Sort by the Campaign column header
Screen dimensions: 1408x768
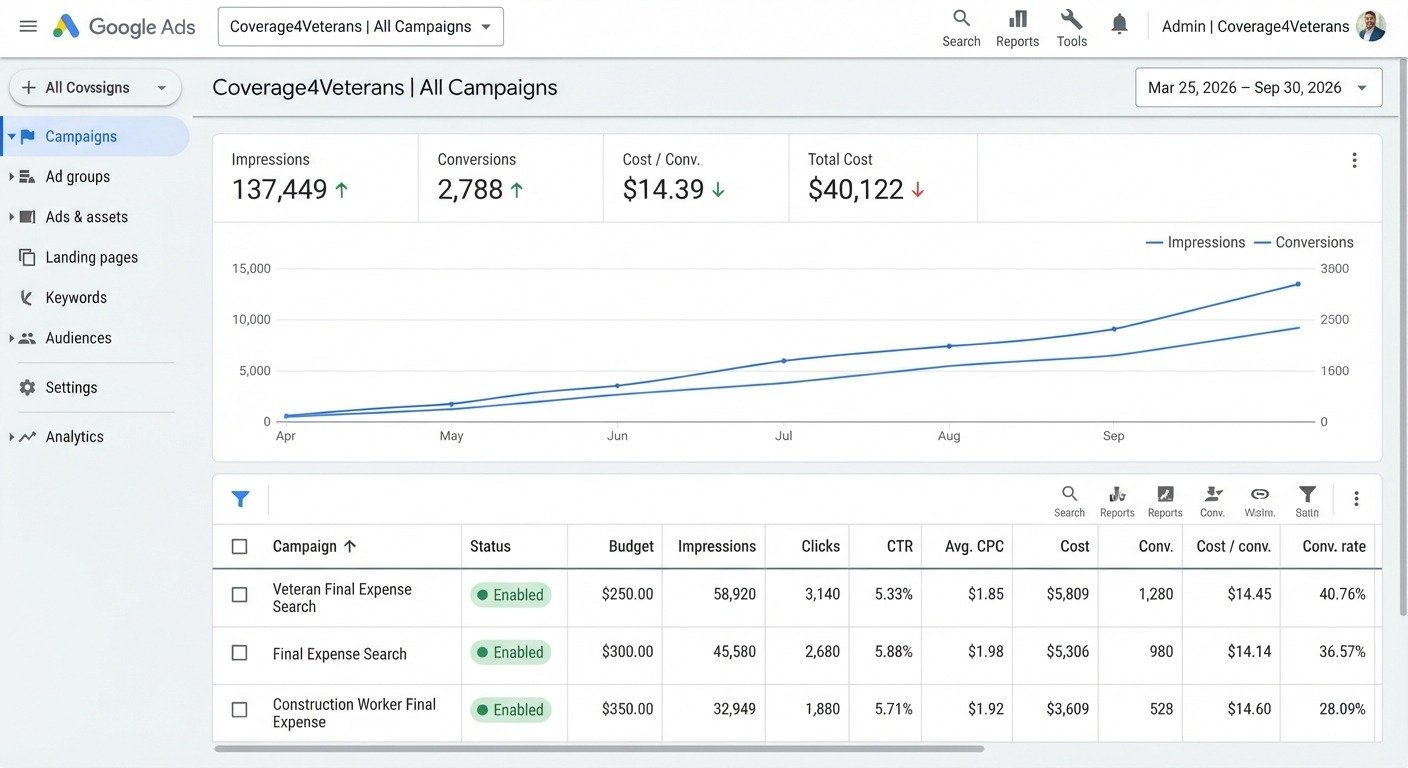click(x=315, y=547)
